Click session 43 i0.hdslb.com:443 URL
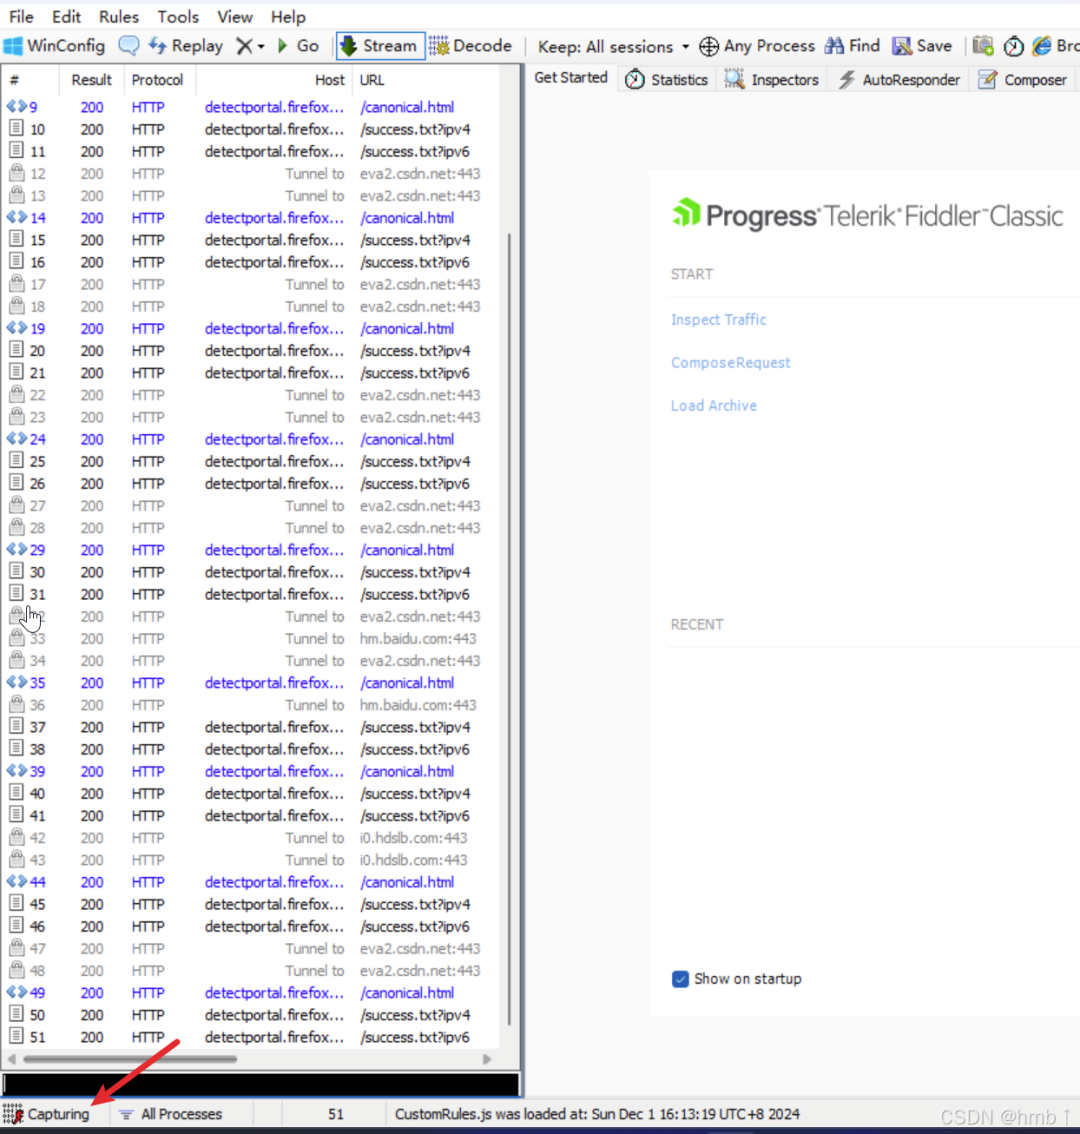Viewport: 1080px width, 1134px height. click(413, 860)
